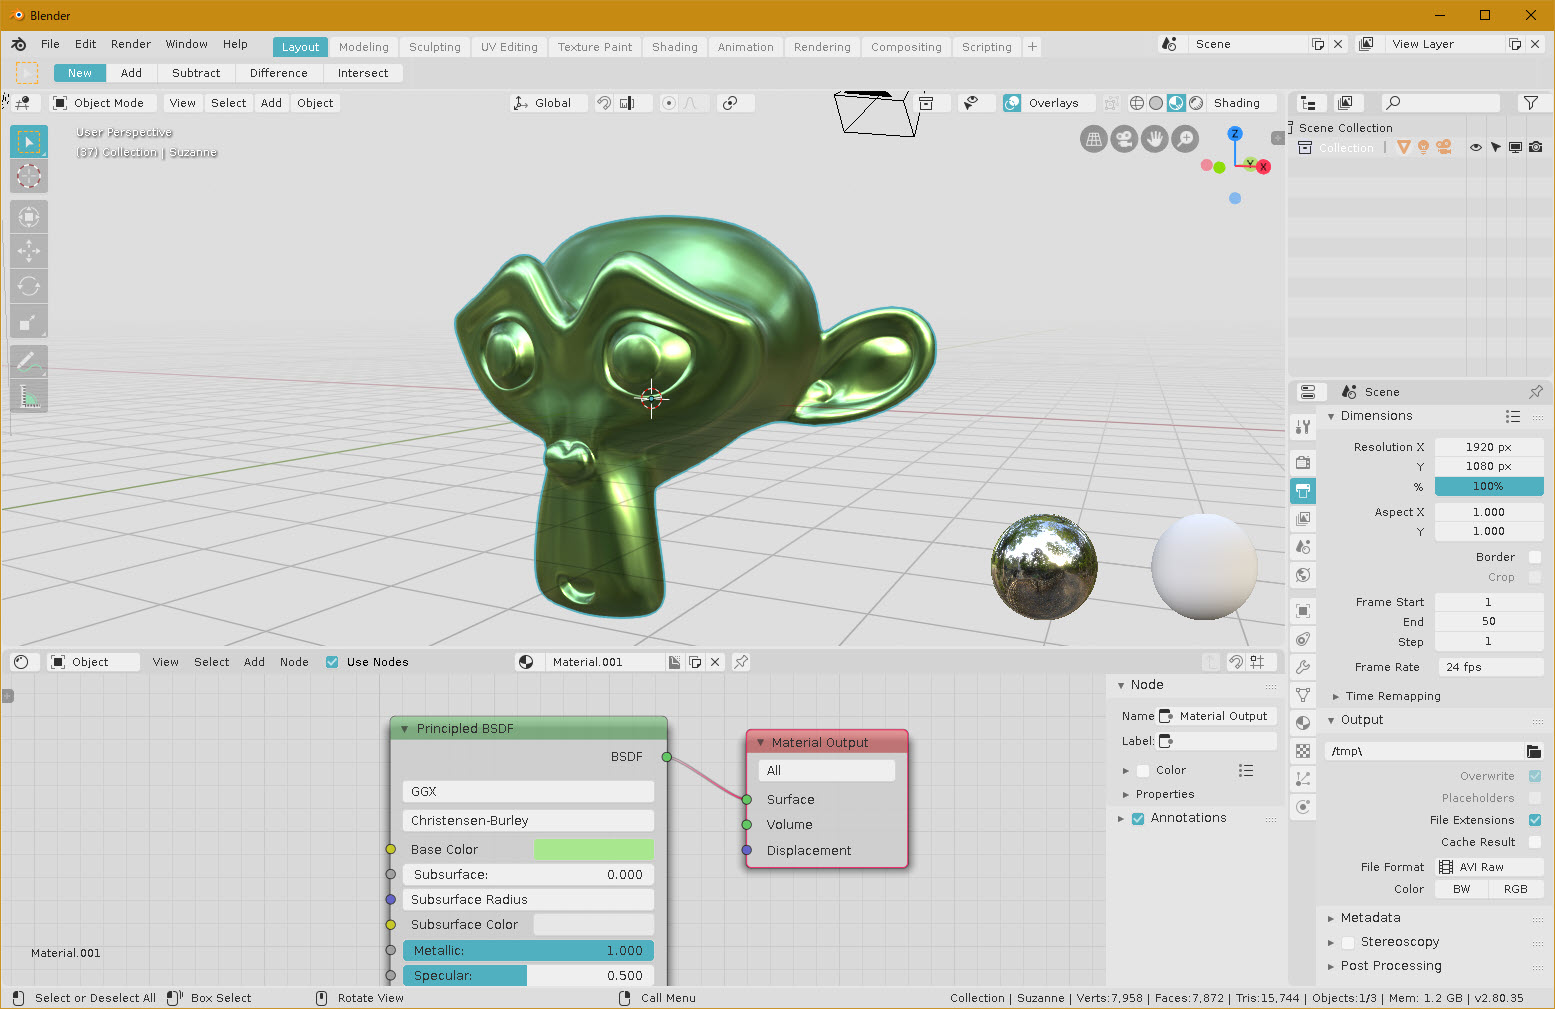Toggle the File Extensions checkbox
The height and width of the screenshot is (1009, 1555).
1535,820
